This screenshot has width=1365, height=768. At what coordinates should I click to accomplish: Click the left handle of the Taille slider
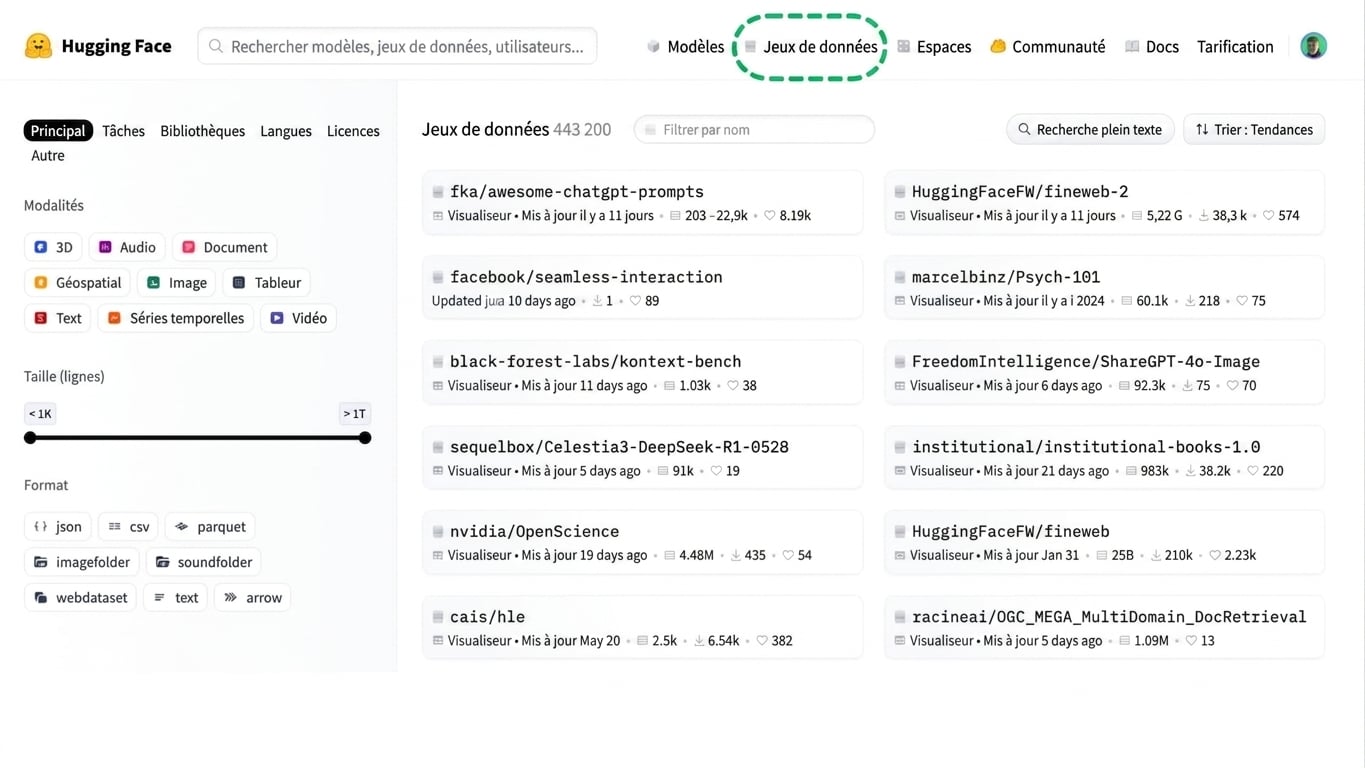(x=30, y=438)
